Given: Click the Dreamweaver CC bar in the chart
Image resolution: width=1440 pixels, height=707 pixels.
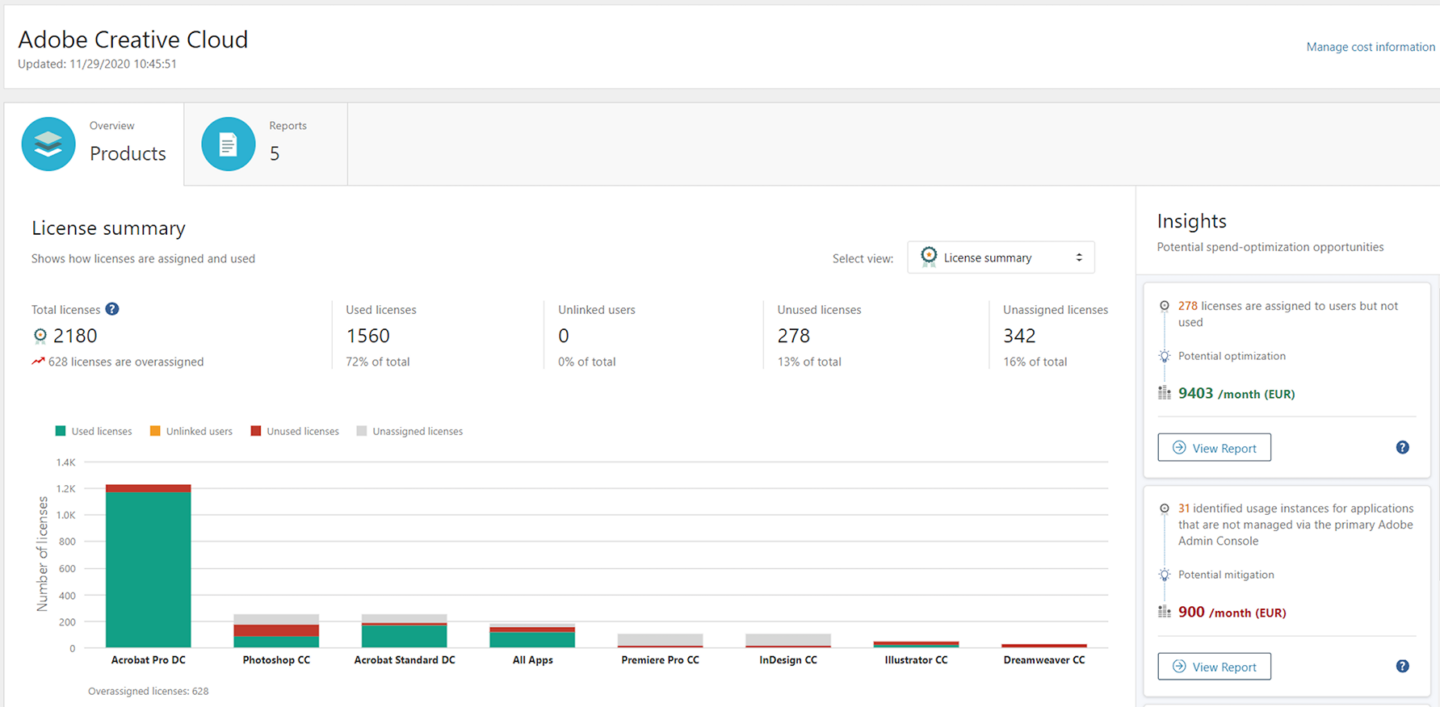Looking at the screenshot, I should coord(1044,645).
